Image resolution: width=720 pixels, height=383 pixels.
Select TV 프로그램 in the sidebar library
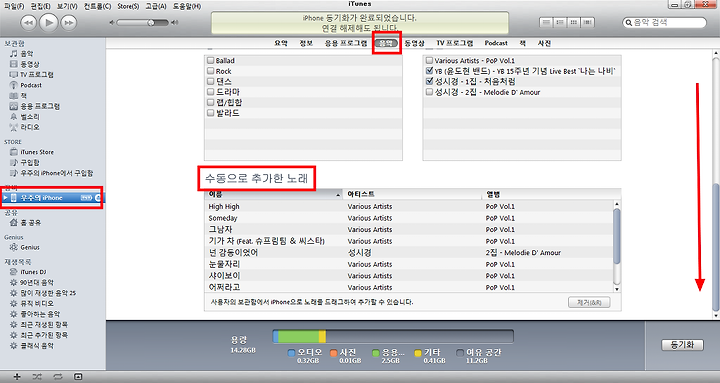click(x=32, y=74)
